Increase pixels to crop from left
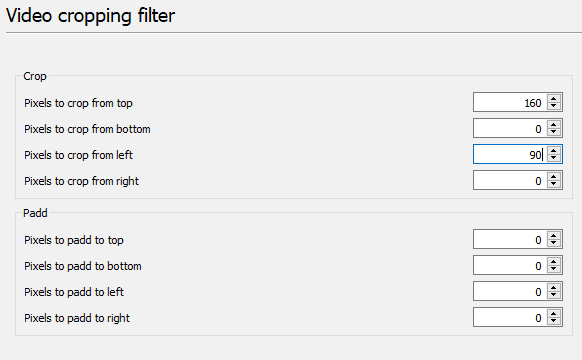This screenshot has height=360, width=582. [x=553, y=150]
